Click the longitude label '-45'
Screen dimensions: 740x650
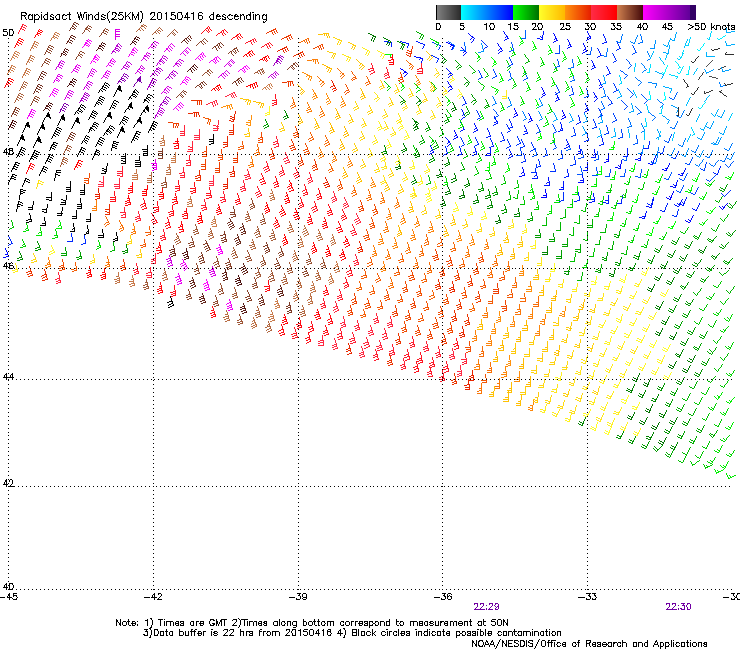(x=9, y=597)
